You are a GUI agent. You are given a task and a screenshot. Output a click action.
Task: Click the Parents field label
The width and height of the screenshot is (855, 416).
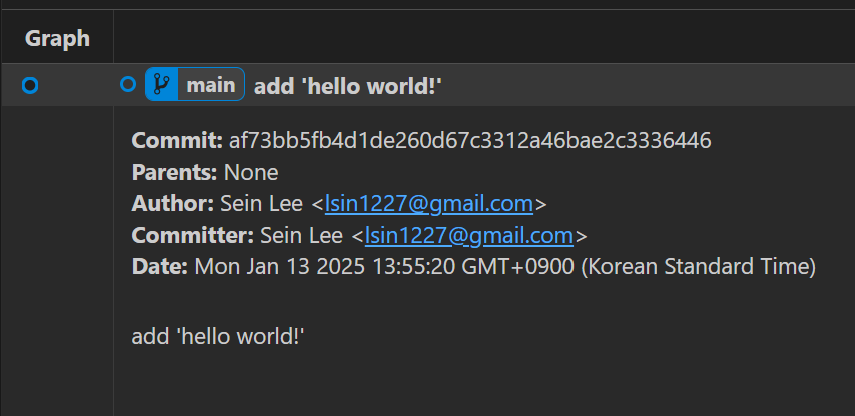(175, 173)
